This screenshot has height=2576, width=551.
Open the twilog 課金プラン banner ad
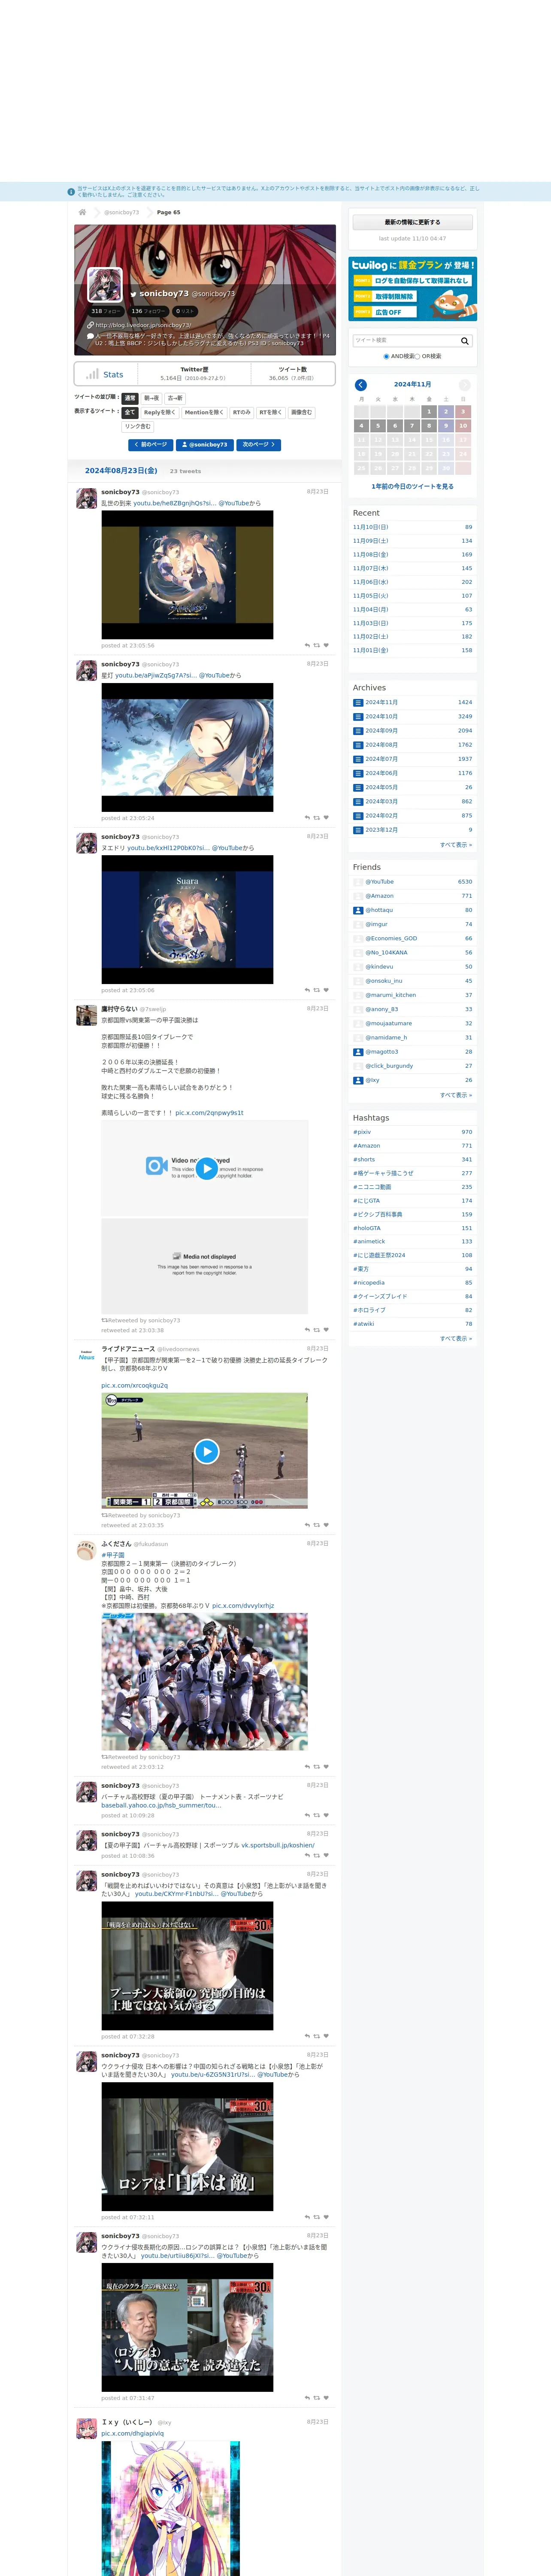pyautogui.click(x=412, y=289)
